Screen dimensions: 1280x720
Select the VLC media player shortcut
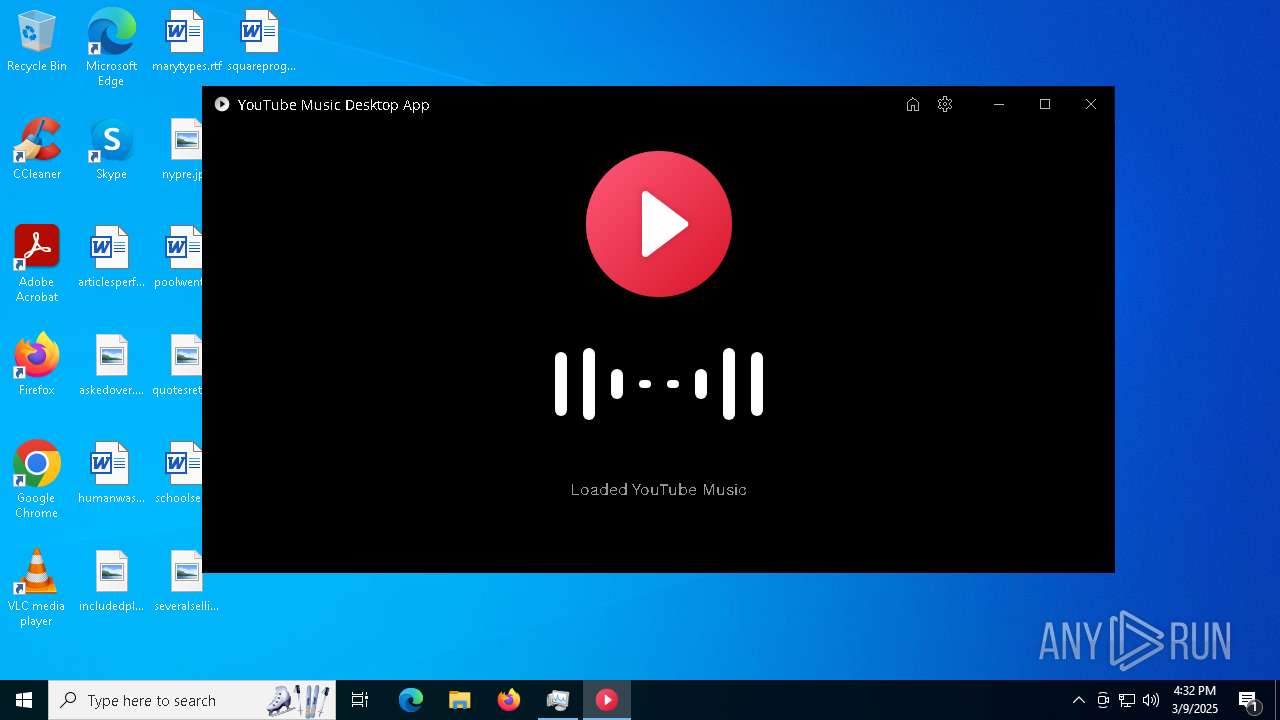(37, 588)
